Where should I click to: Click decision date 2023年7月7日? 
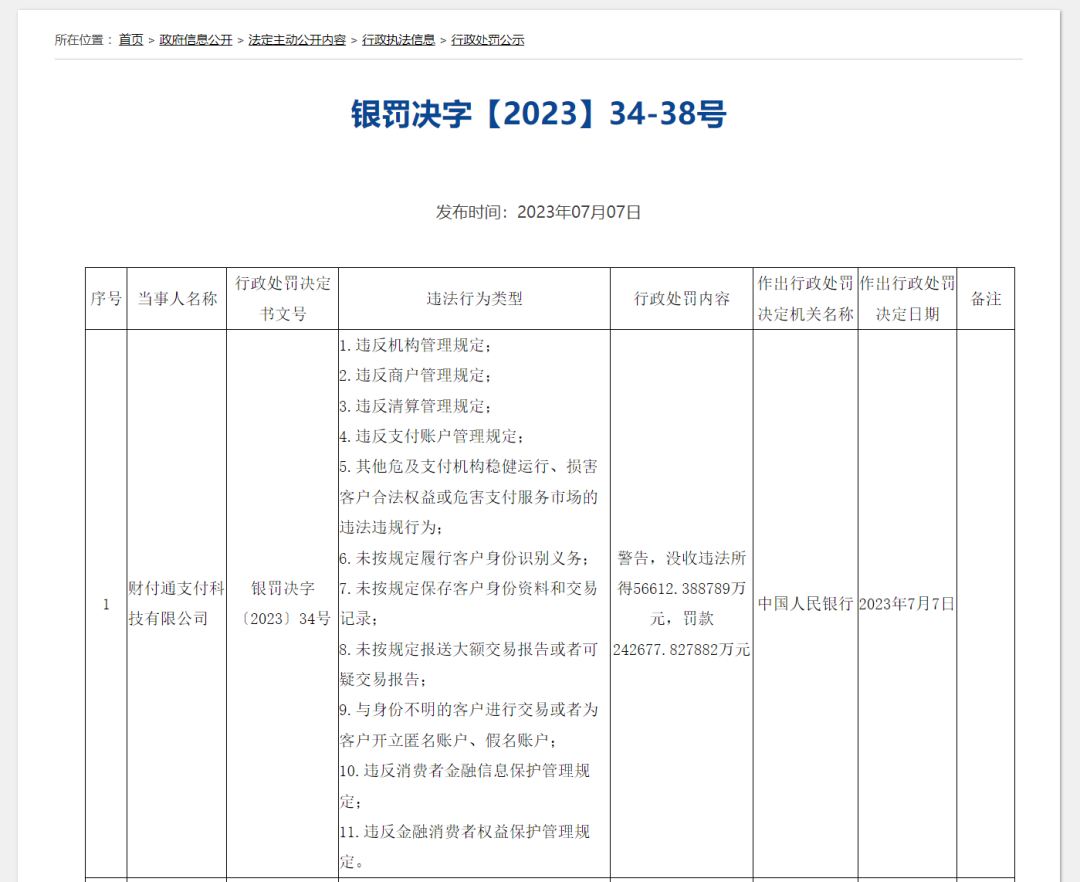pos(907,605)
